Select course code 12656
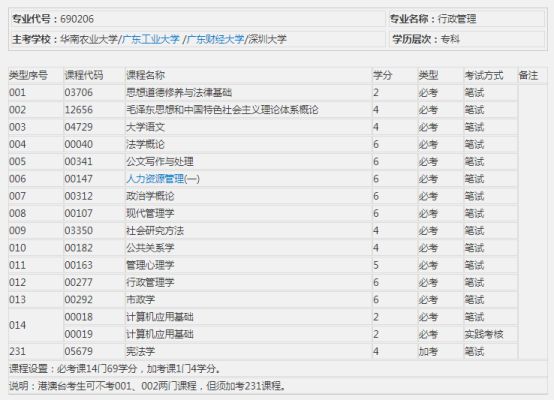Screen dimensions: 554x400 point(78,110)
